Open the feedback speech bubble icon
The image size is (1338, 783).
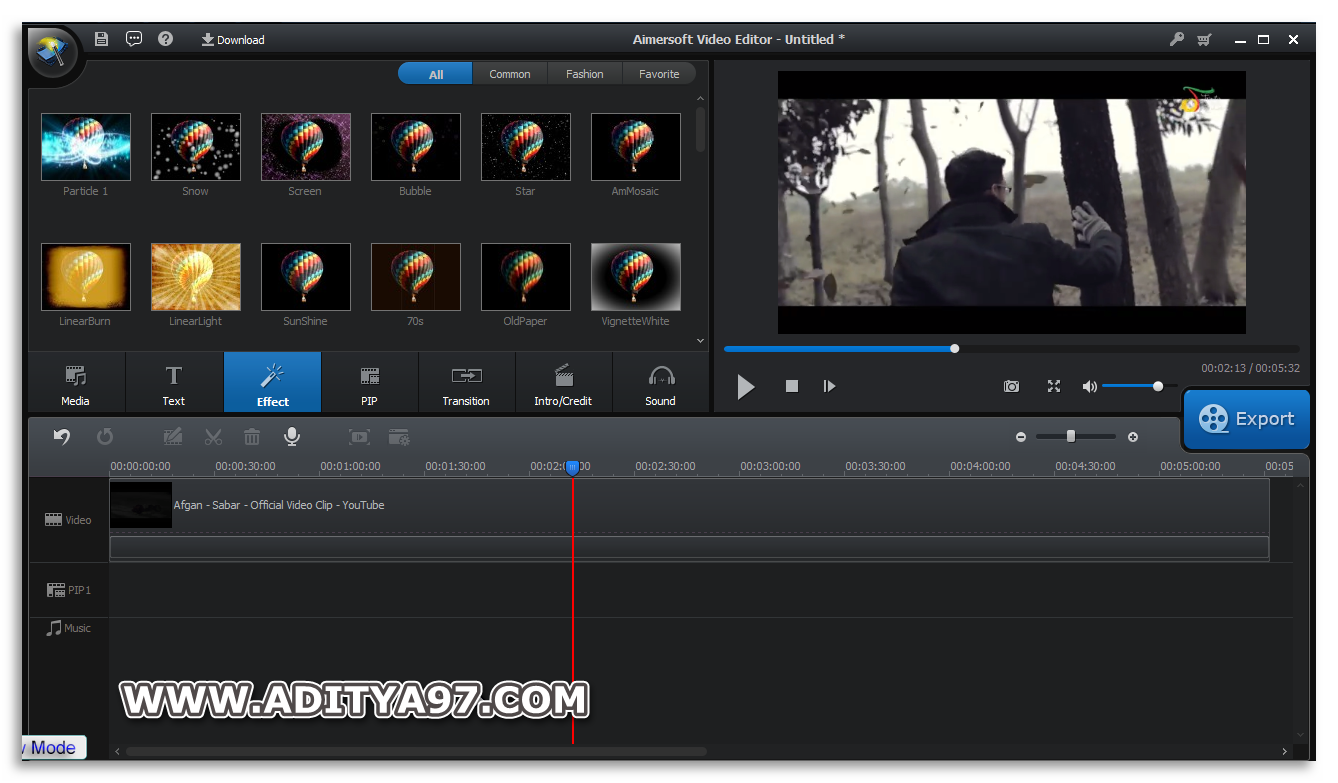pyautogui.click(x=134, y=39)
